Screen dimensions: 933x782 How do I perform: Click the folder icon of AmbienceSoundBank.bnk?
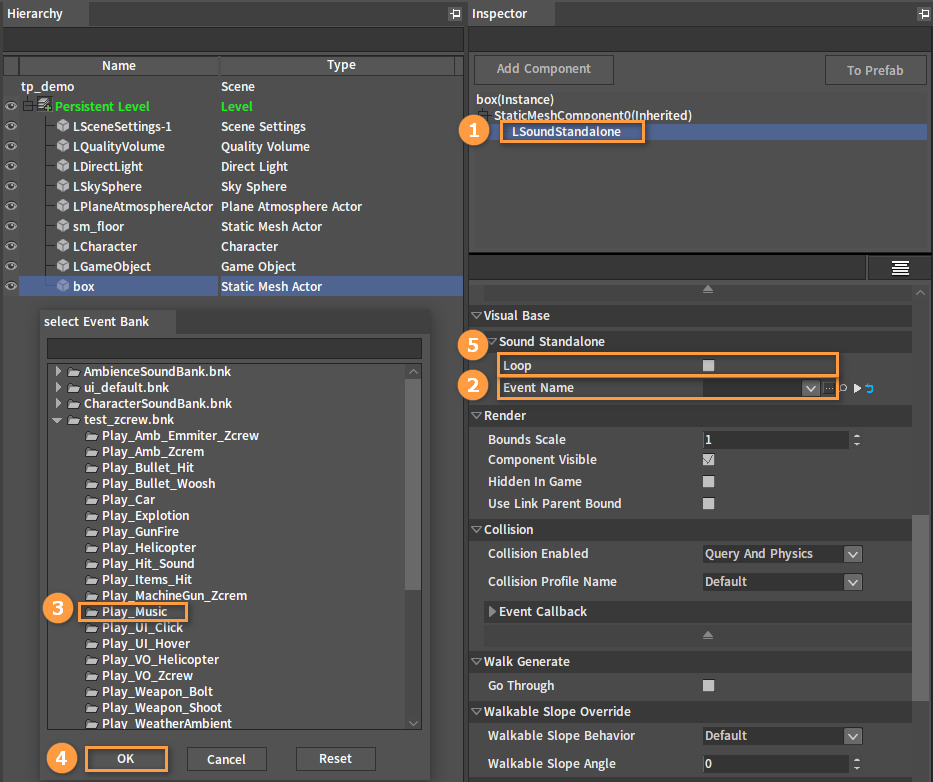click(74, 372)
